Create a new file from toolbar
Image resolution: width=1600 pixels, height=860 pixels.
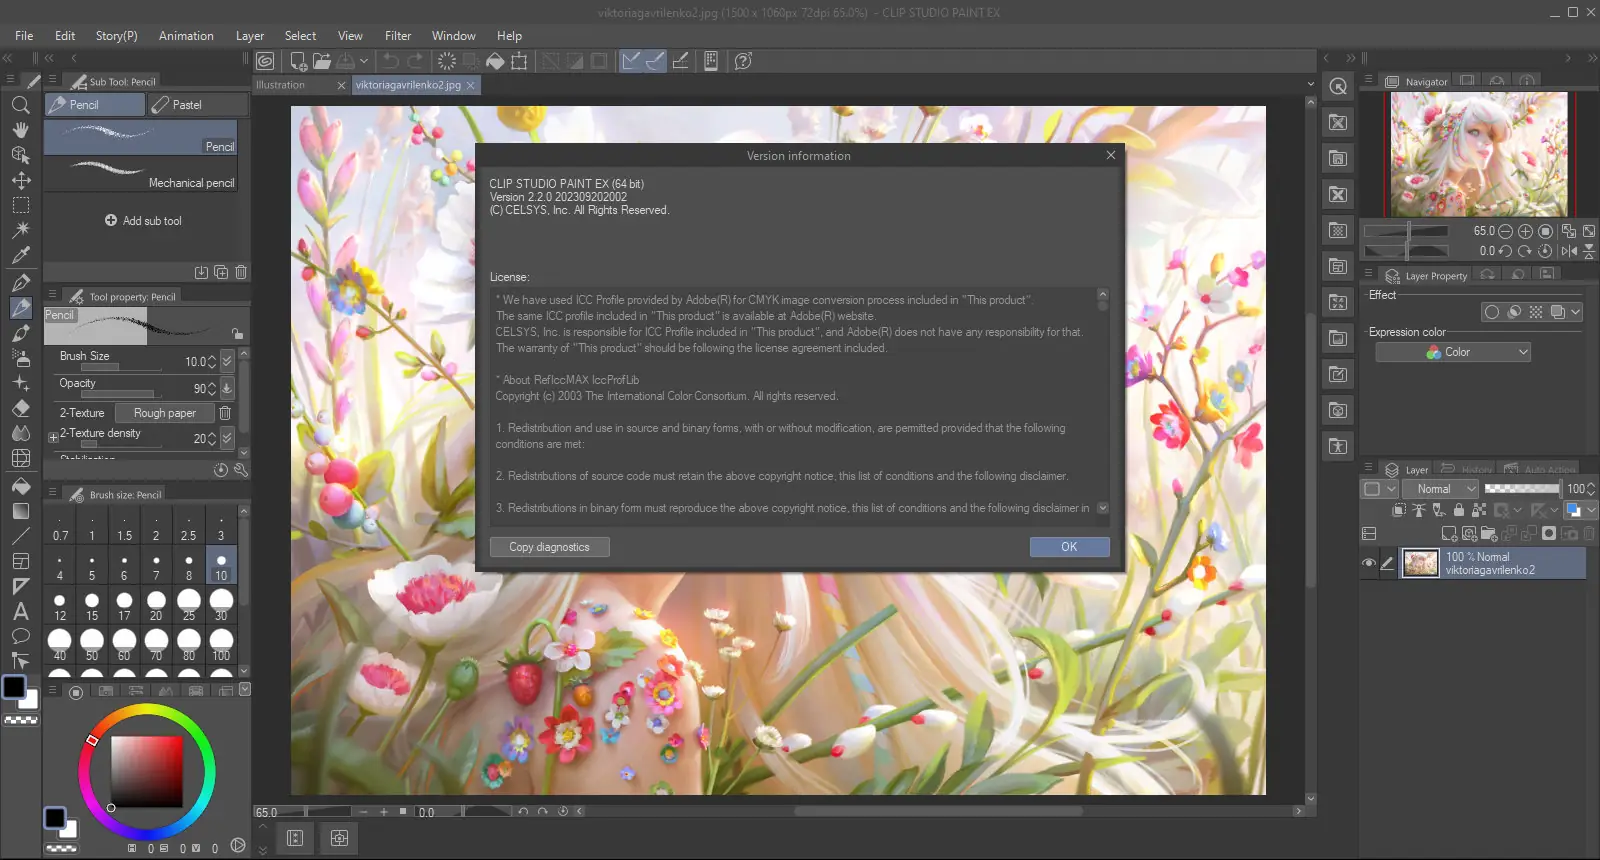[298, 61]
